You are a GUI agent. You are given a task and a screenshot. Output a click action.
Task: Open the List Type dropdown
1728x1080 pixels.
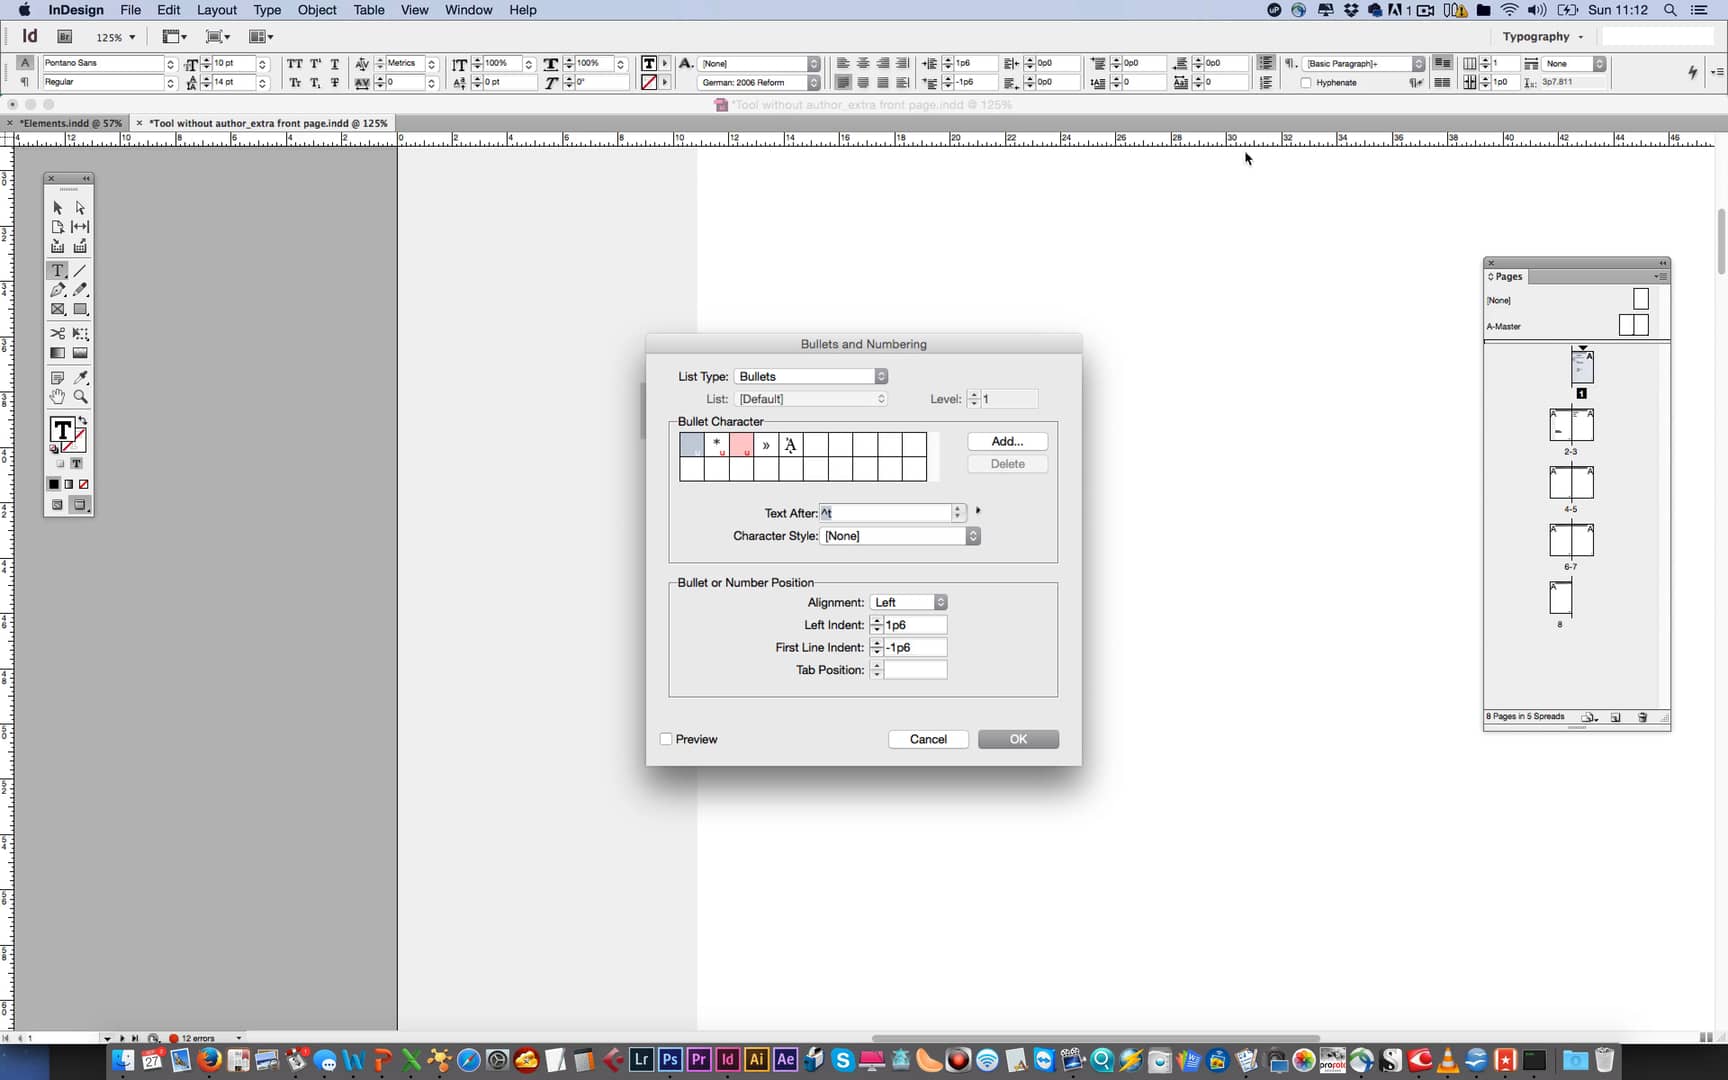tap(810, 376)
